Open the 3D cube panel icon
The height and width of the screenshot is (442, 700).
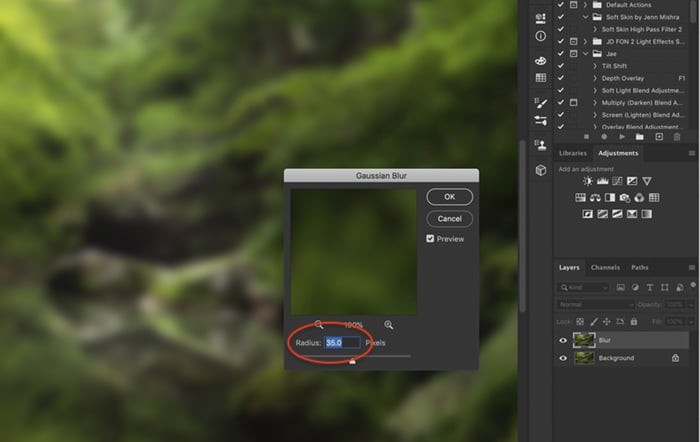coord(541,170)
